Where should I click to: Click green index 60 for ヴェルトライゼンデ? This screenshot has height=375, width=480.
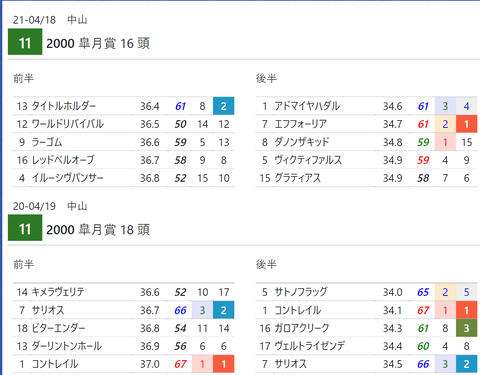[x=423, y=346]
